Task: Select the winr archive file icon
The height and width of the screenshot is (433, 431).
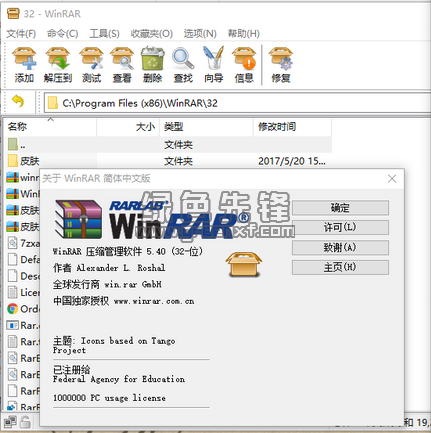Action: coord(13,177)
